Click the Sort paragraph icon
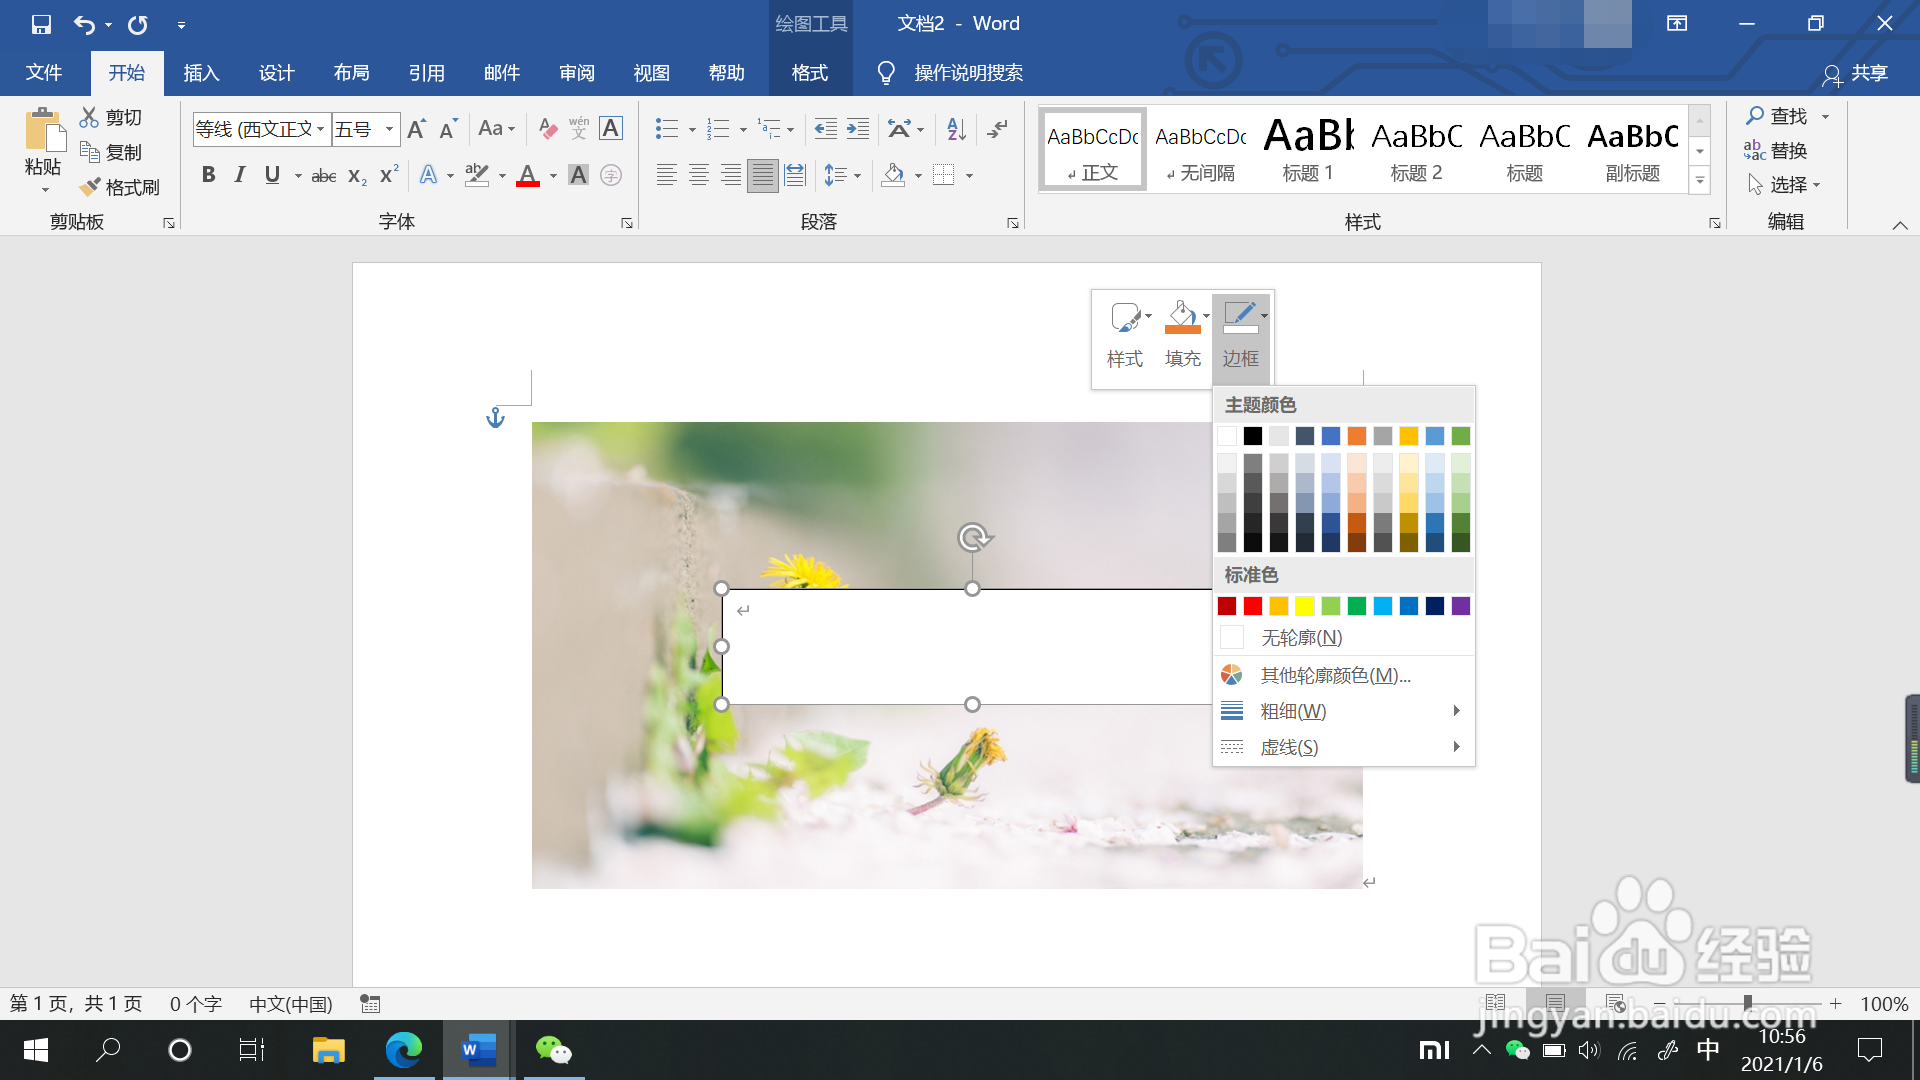The image size is (1920, 1080). pyautogui.click(x=956, y=128)
